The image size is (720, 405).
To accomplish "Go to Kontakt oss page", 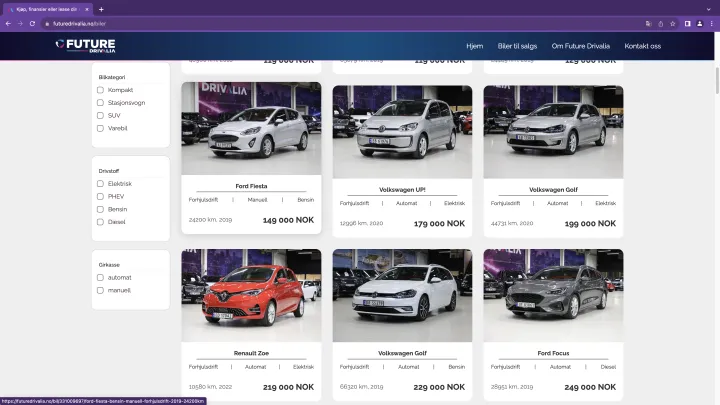I will point(642,46).
